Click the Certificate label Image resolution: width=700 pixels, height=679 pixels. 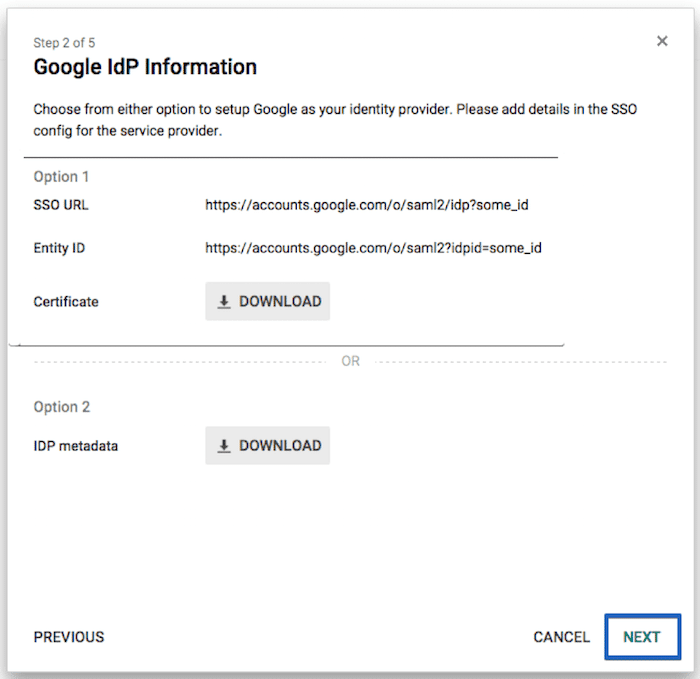66,302
